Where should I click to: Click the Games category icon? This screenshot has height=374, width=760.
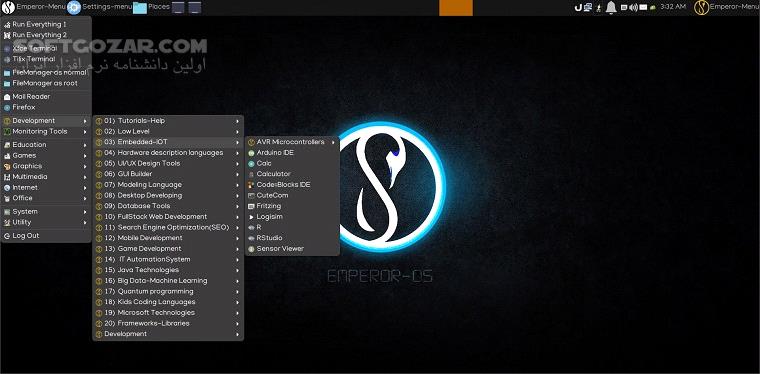coord(7,156)
